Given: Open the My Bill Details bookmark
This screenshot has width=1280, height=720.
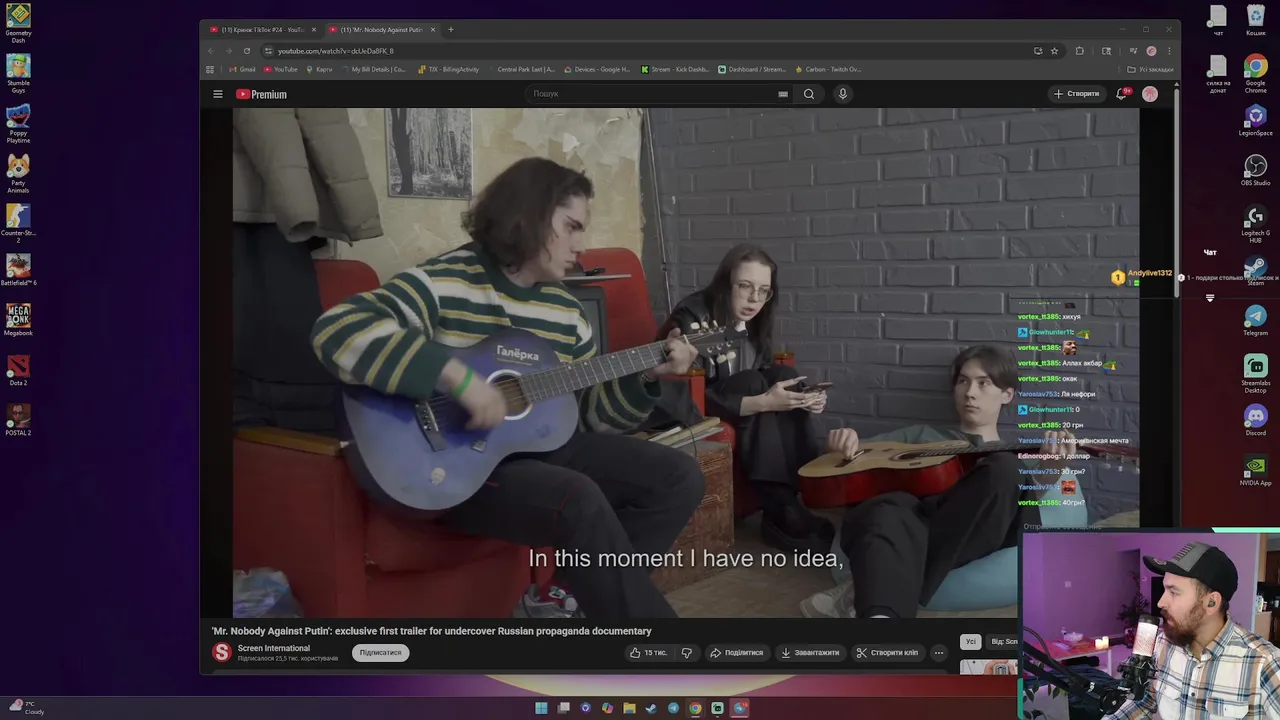Looking at the screenshot, I should coord(374,70).
